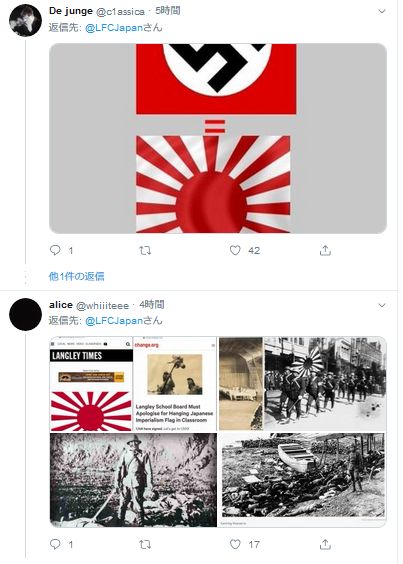This screenshot has width=403, height=564.
Task: Open alice's black profile avatar
Action: tap(25, 314)
